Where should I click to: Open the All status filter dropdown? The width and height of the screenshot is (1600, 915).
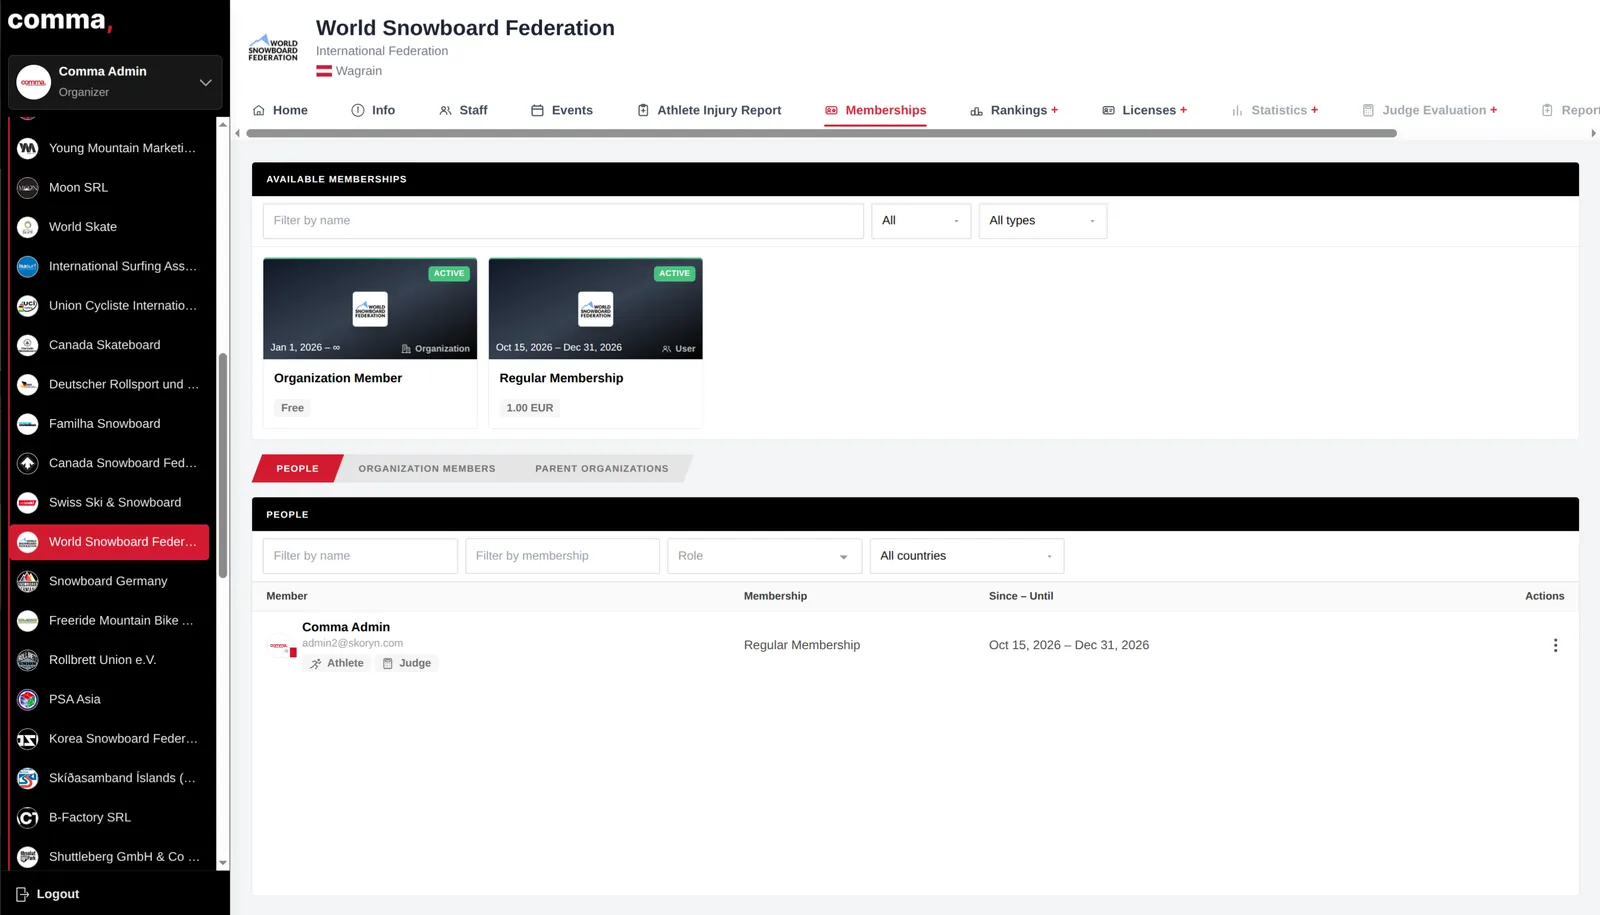point(921,221)
